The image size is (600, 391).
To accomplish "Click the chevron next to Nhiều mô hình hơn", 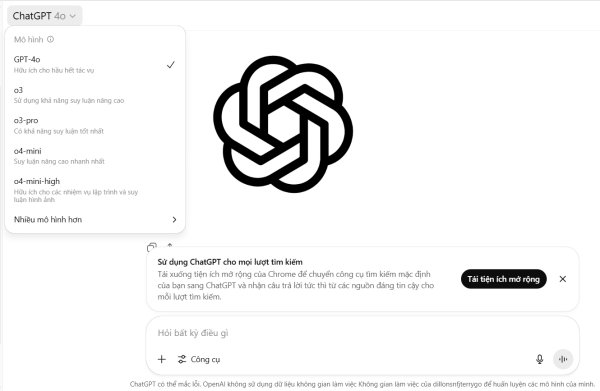I will click(x=174, y=220).
